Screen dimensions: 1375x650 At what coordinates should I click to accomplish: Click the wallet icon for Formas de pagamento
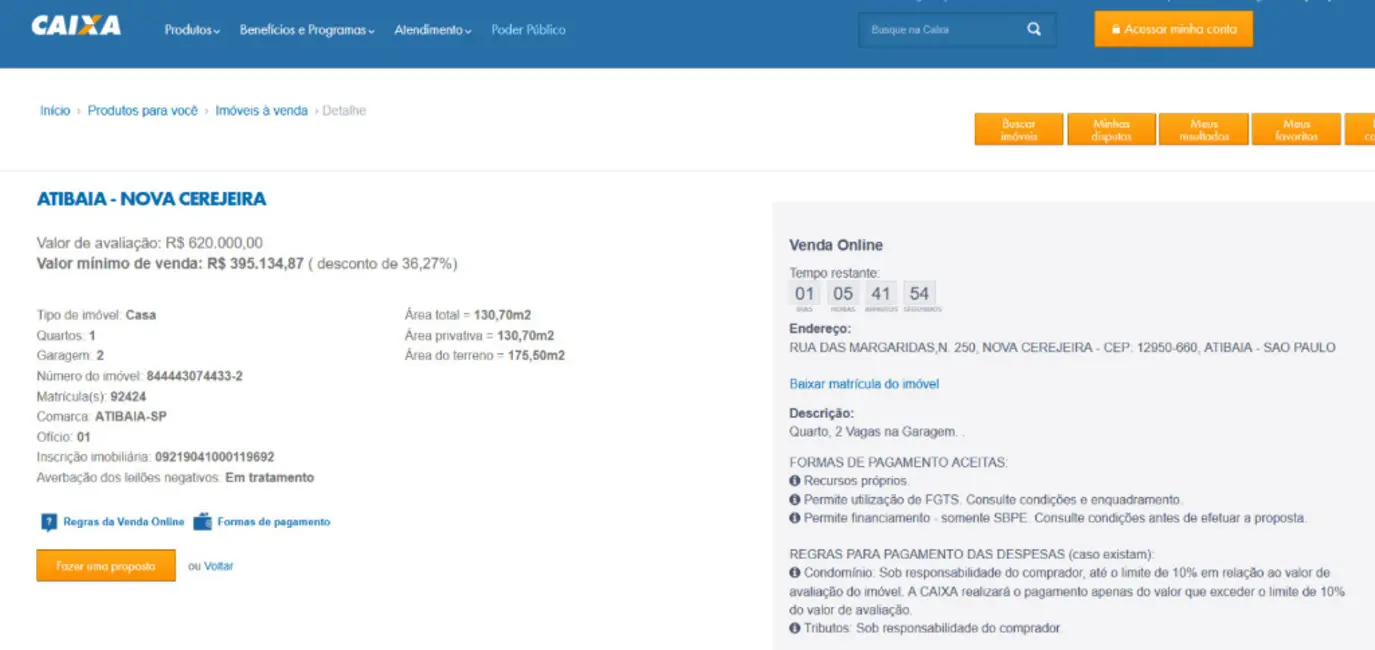[202, 522]
